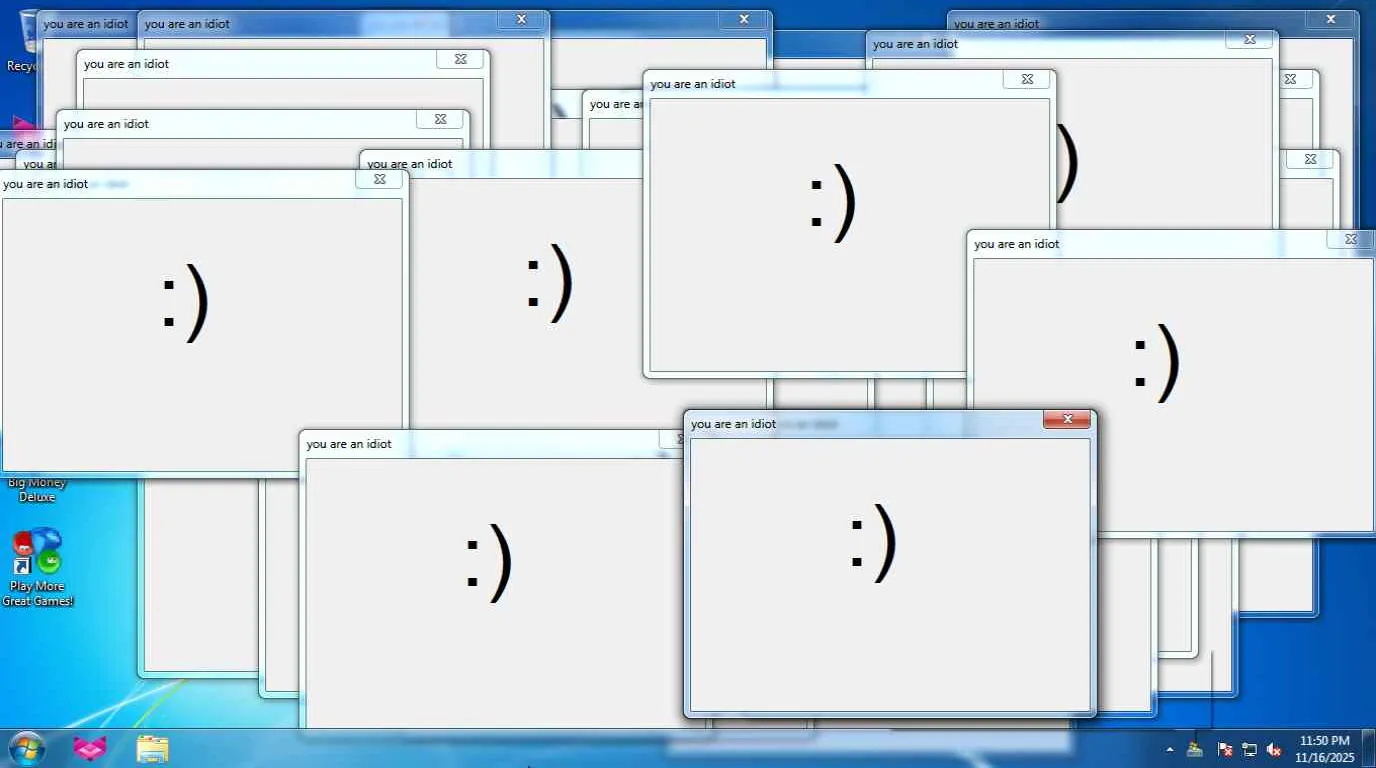Close the active window with the red X

(x=1067, y=419)
